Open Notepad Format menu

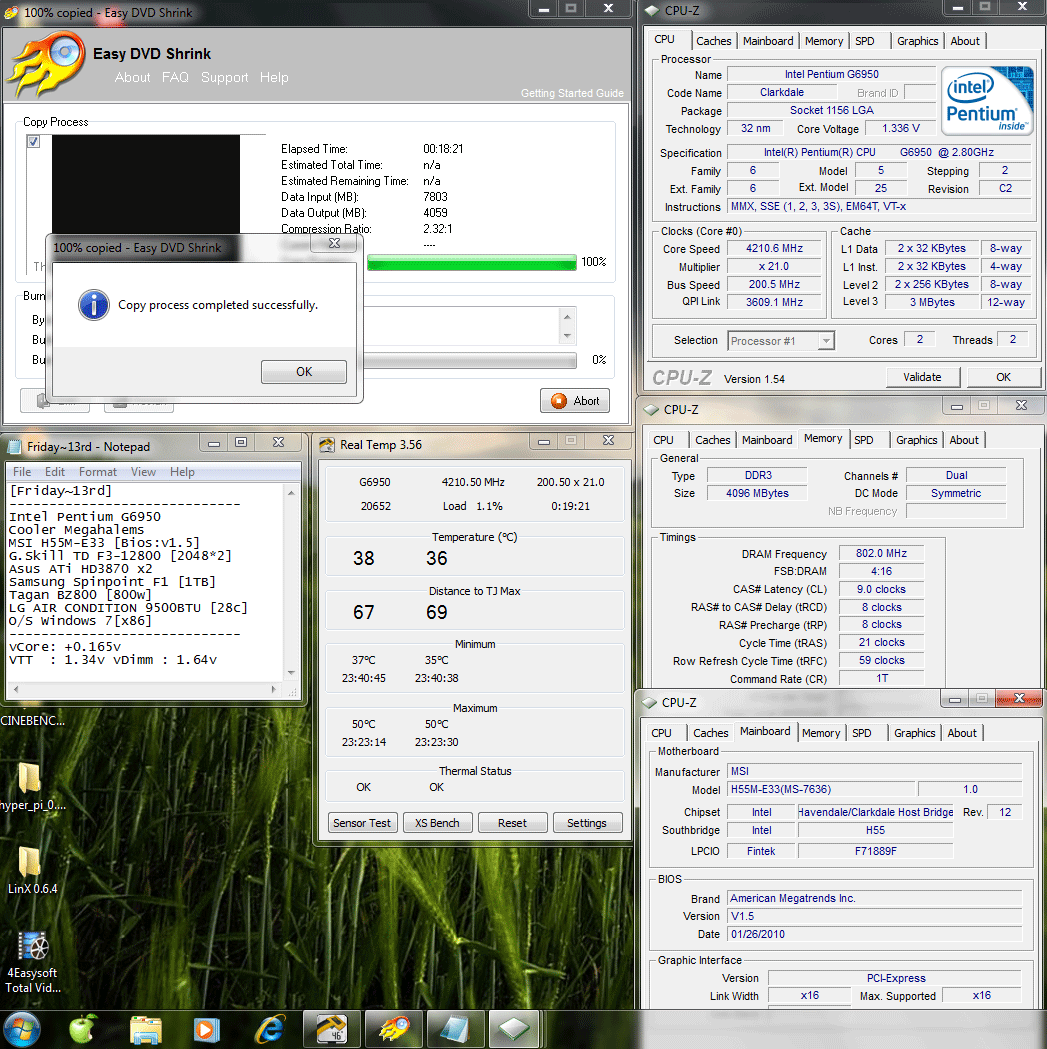98,472
